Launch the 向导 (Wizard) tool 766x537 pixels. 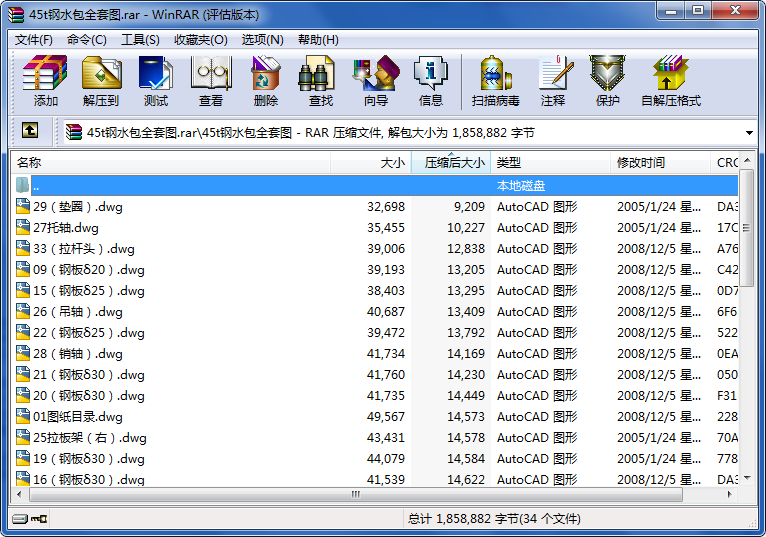pyautogui.click(x=376, y=81)
